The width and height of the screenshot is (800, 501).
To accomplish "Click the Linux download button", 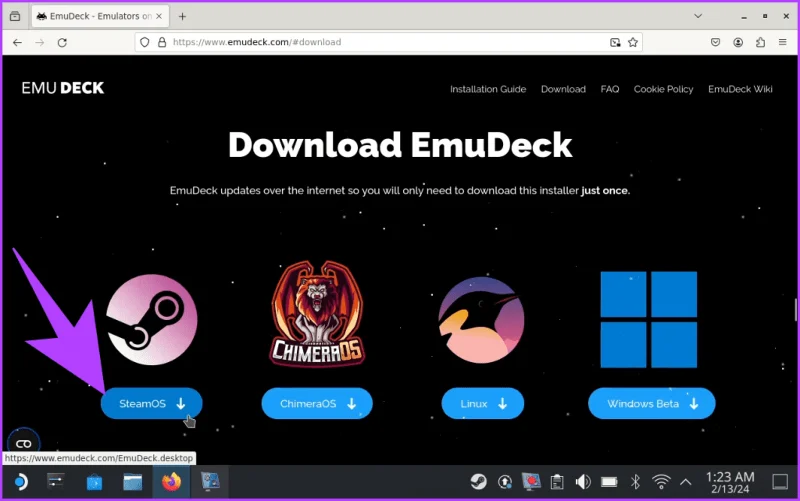I will (483, 404).
